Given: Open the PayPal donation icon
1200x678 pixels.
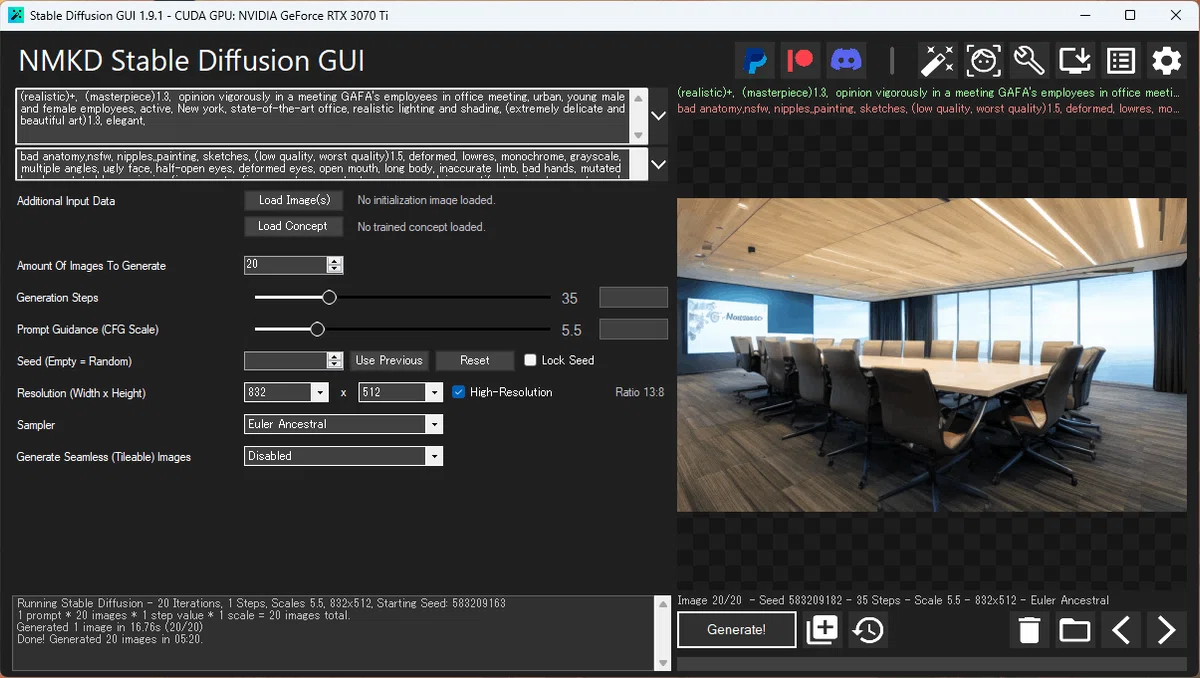Looking at the screenshot, I should [757, 61].
